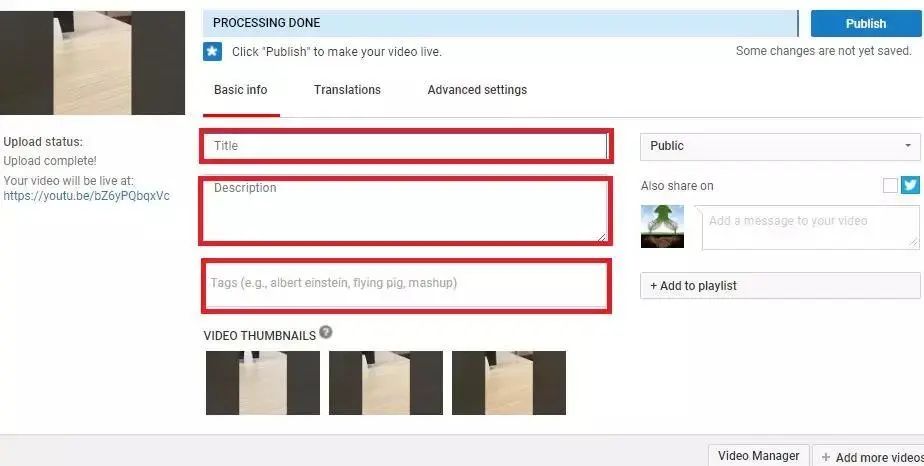Image resolution: width=924 pixels, height=466 pixels.
Task: Click the dropdown arrow in the privacy box
Action: pos(908,146)
